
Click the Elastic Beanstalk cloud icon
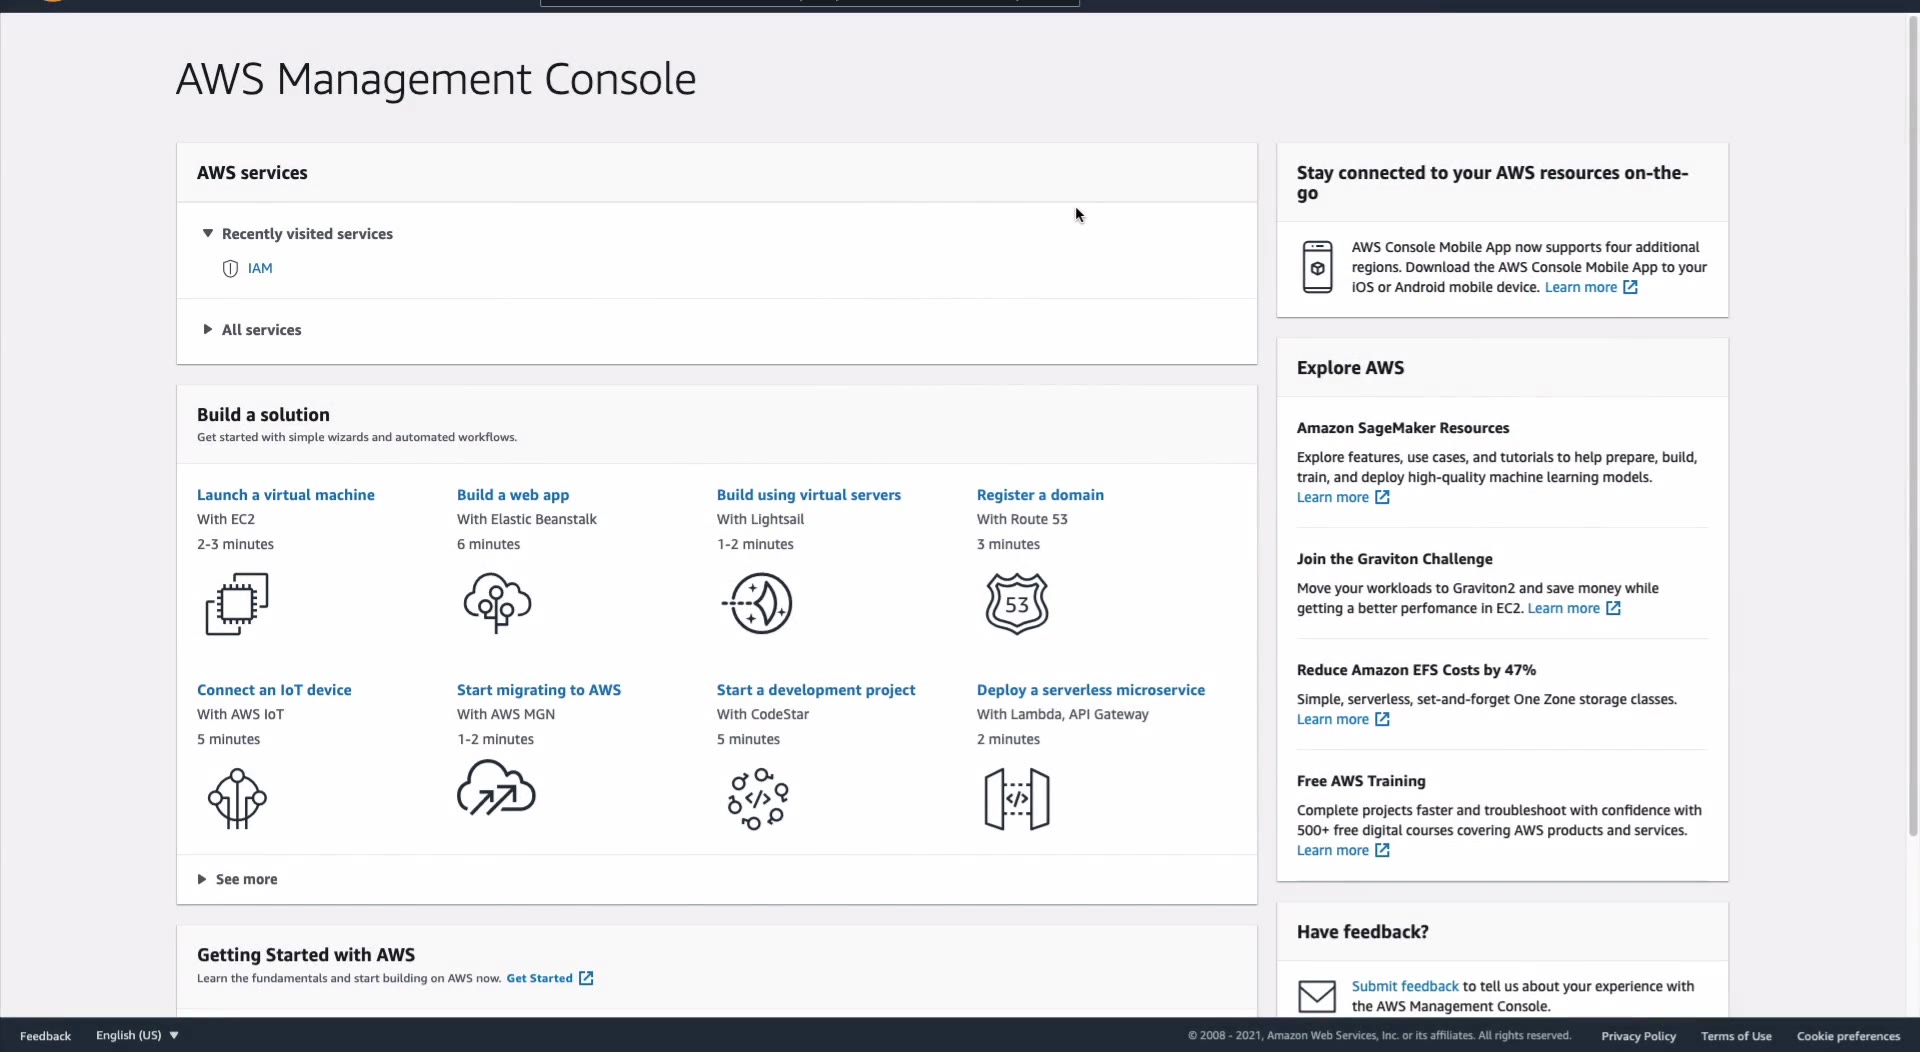[x=497, y=603]
